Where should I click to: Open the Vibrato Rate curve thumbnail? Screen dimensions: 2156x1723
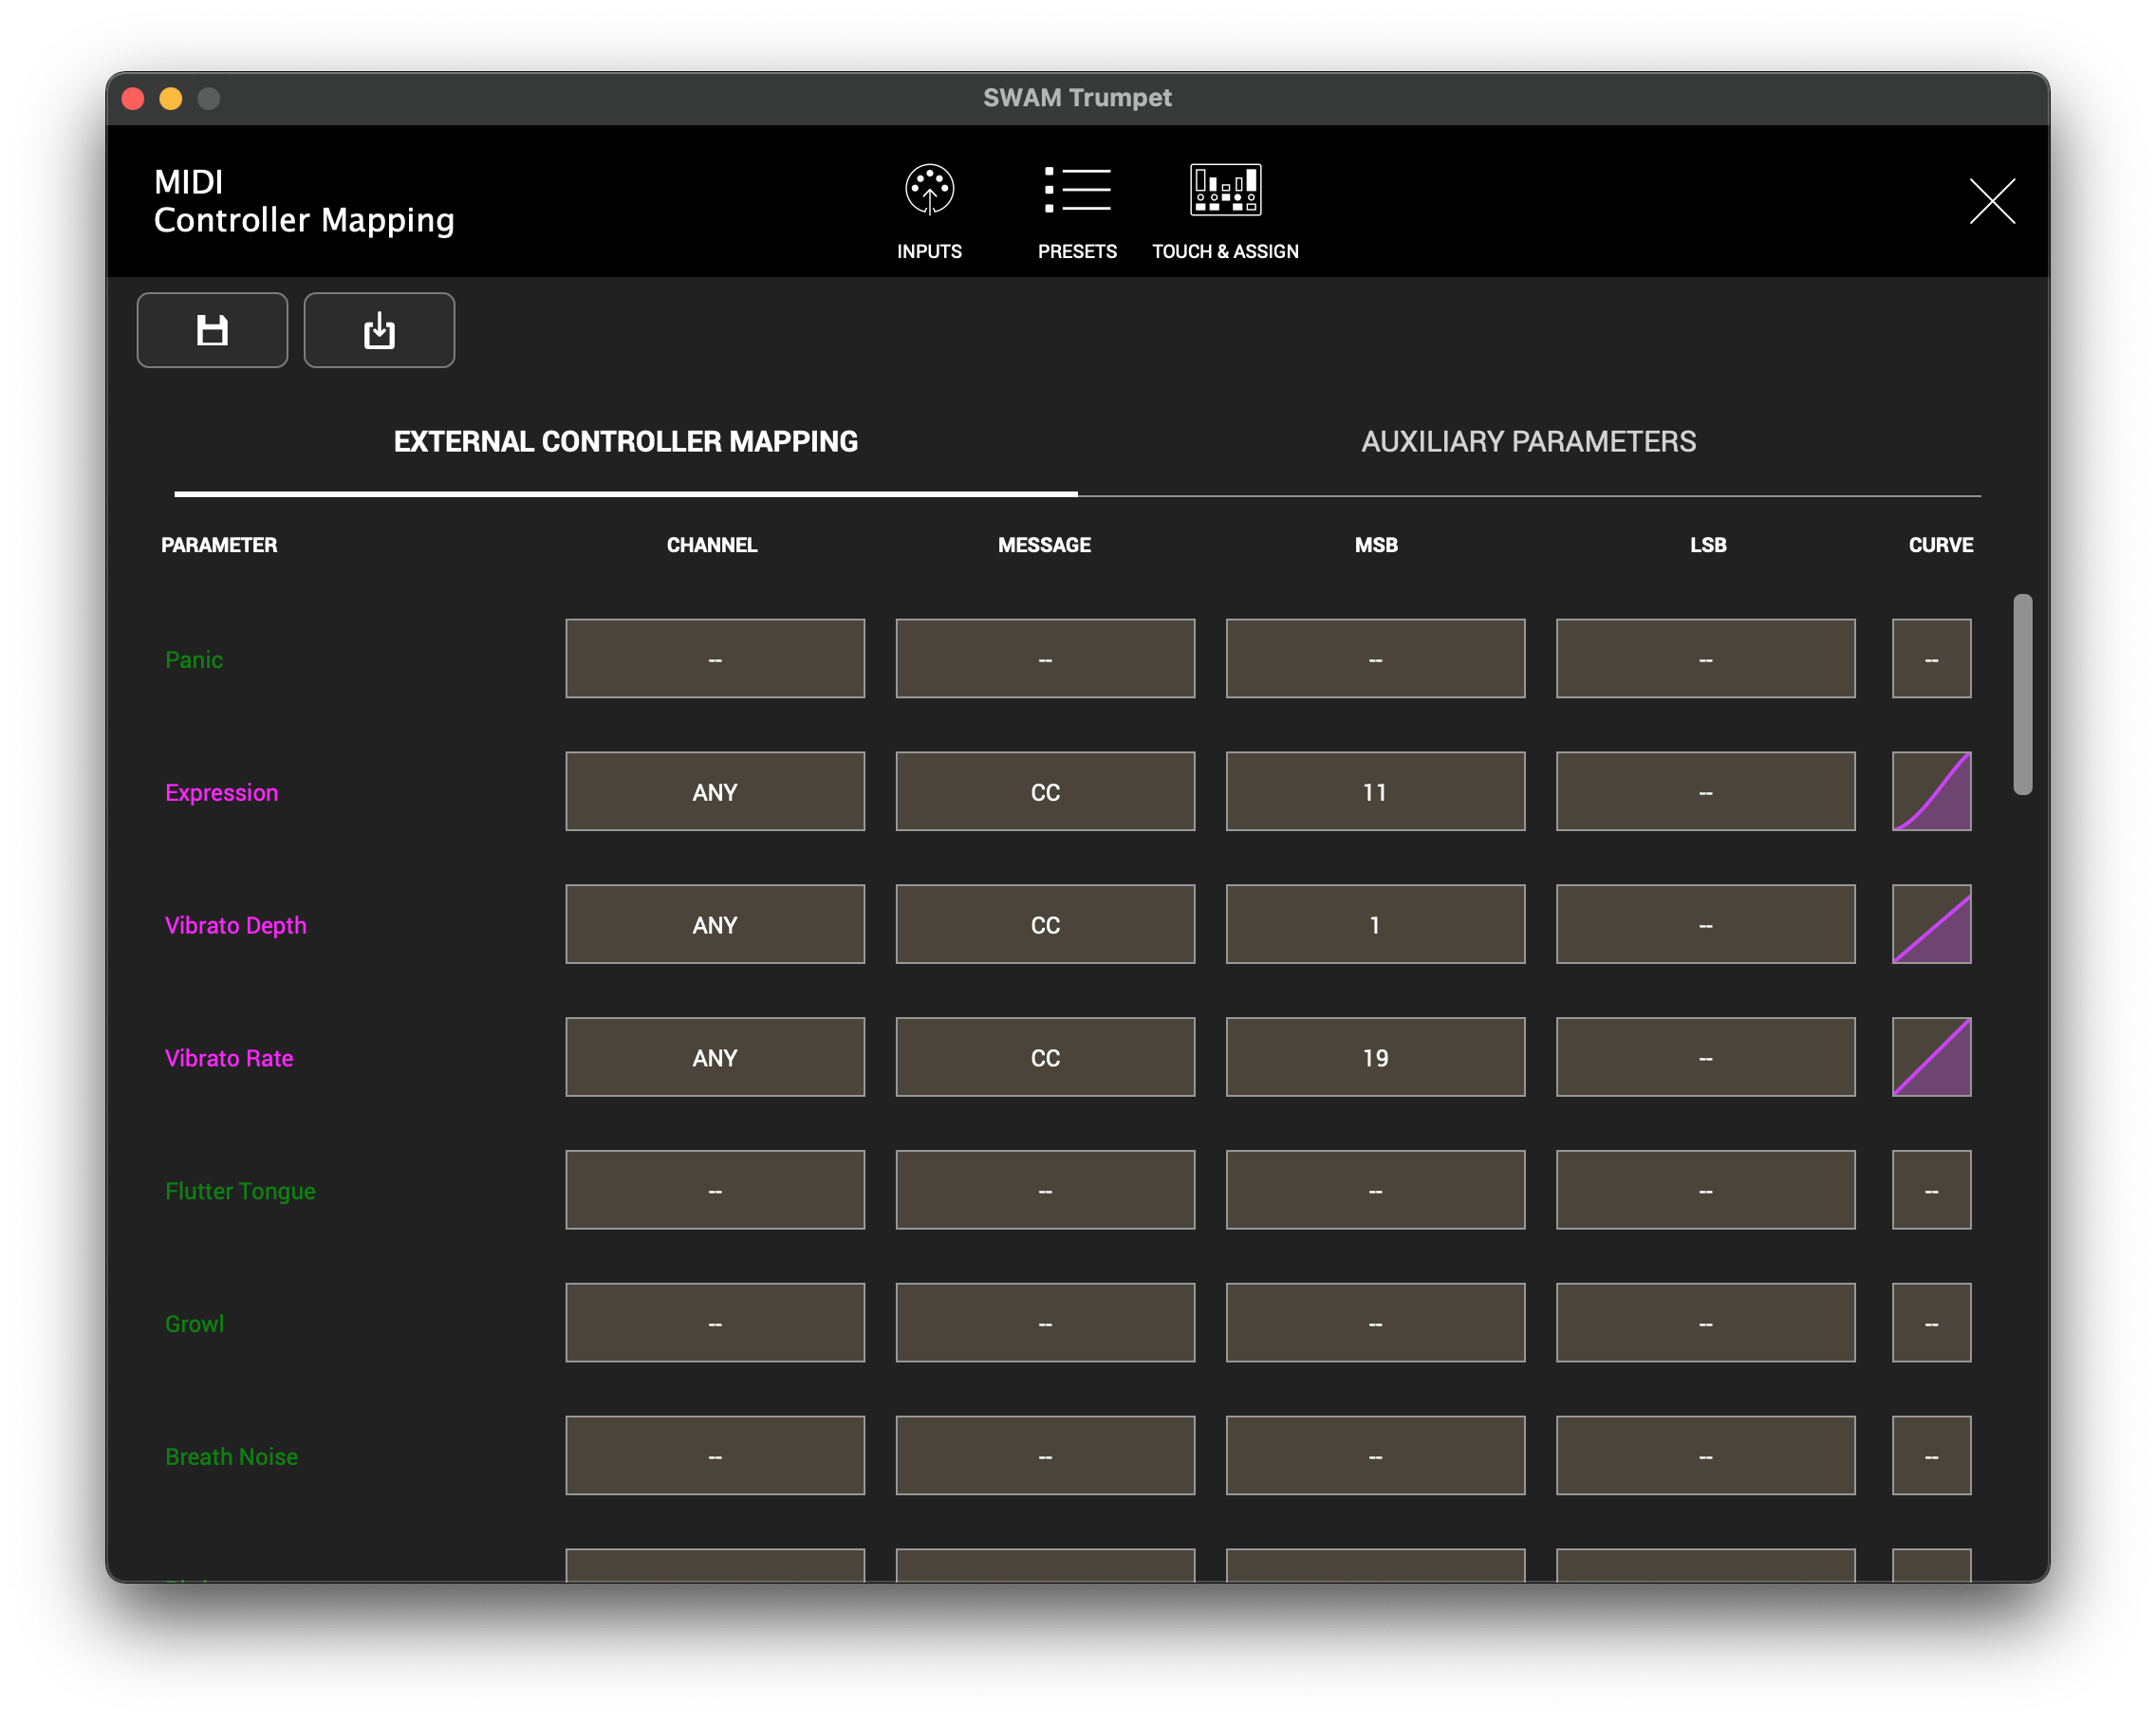1931,1057
